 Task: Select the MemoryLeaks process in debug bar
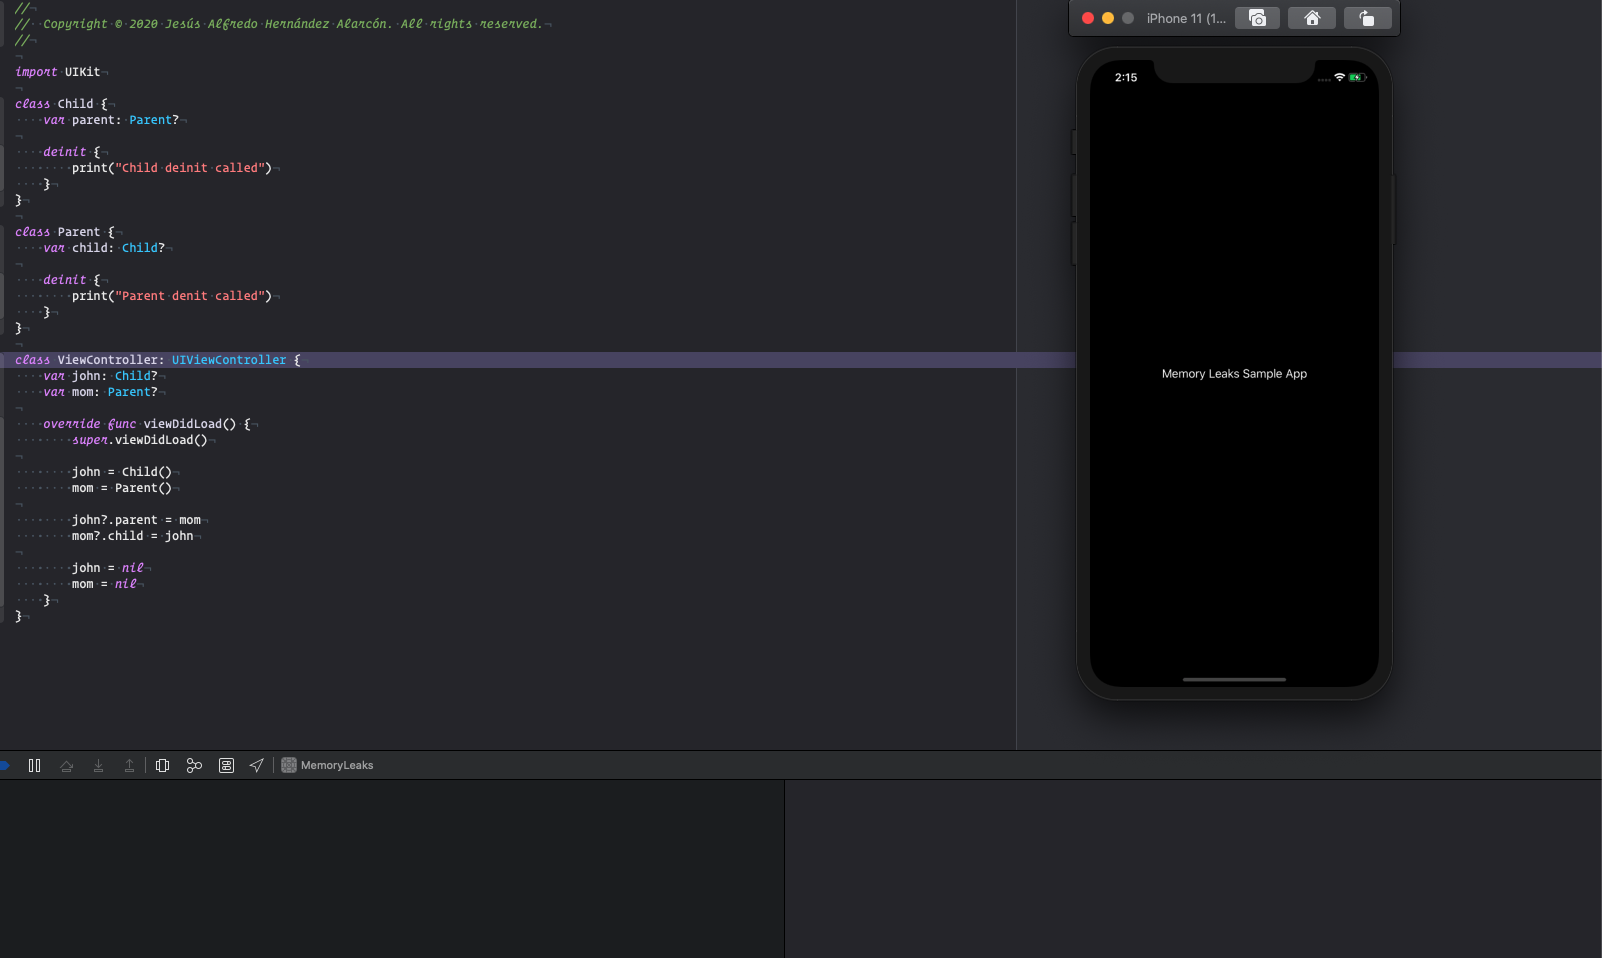(x=327, y=765)
